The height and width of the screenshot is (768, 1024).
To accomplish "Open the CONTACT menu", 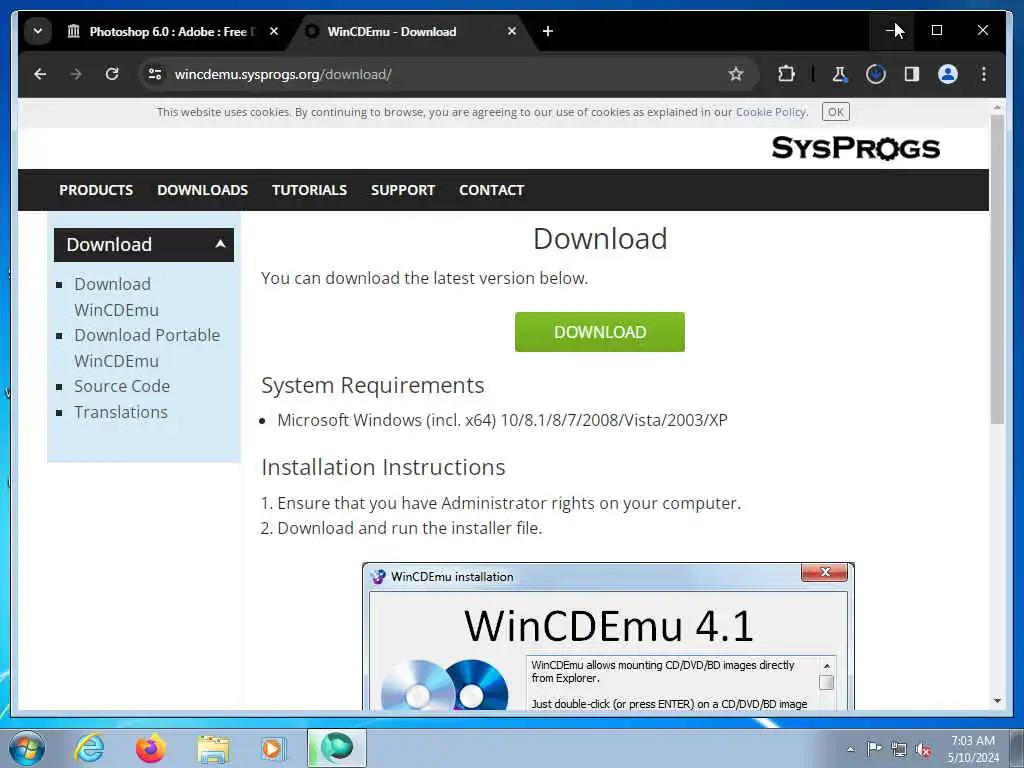I will click(x=492, y=190).
